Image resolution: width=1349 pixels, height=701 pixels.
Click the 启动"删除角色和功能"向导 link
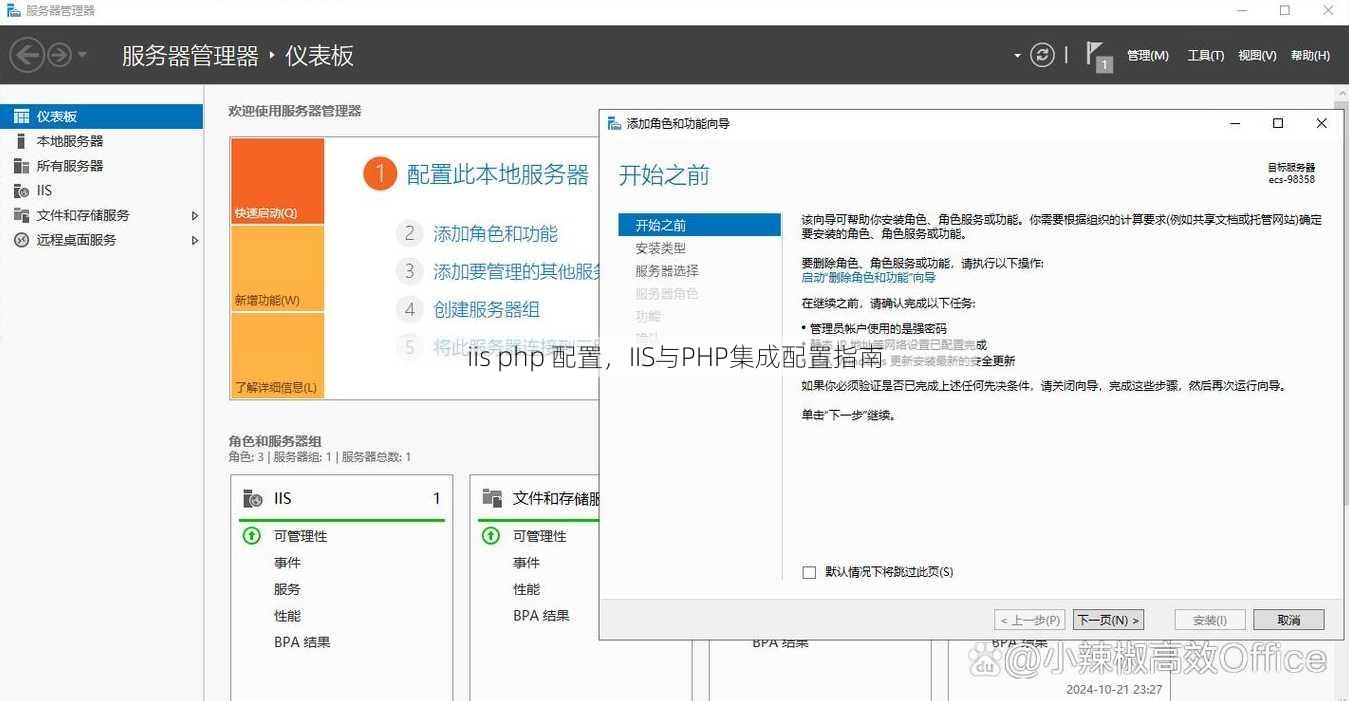pos(868,277)
